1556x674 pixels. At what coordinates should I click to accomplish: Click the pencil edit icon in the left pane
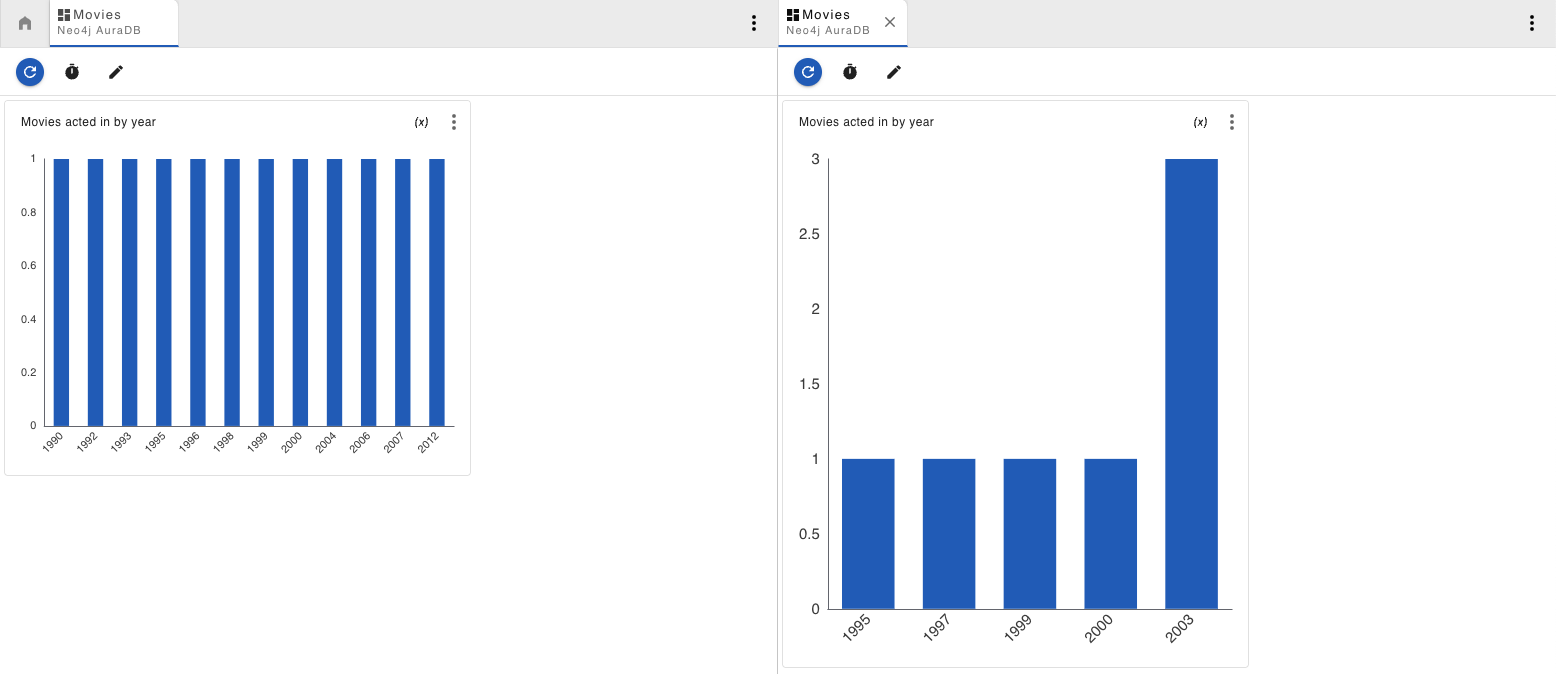pos(116,72)
